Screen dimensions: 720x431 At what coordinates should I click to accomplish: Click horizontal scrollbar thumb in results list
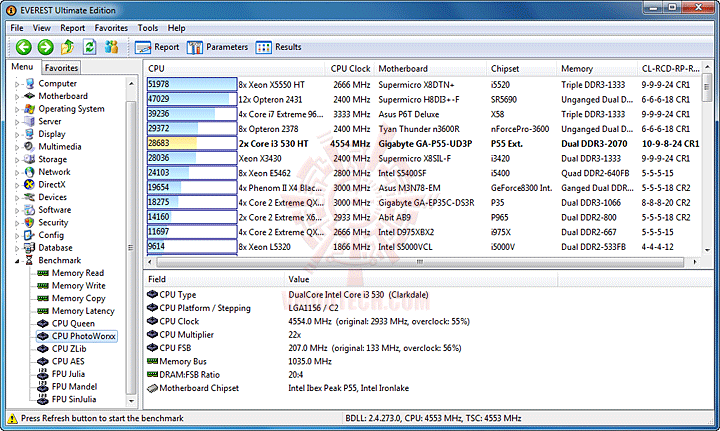420,262
